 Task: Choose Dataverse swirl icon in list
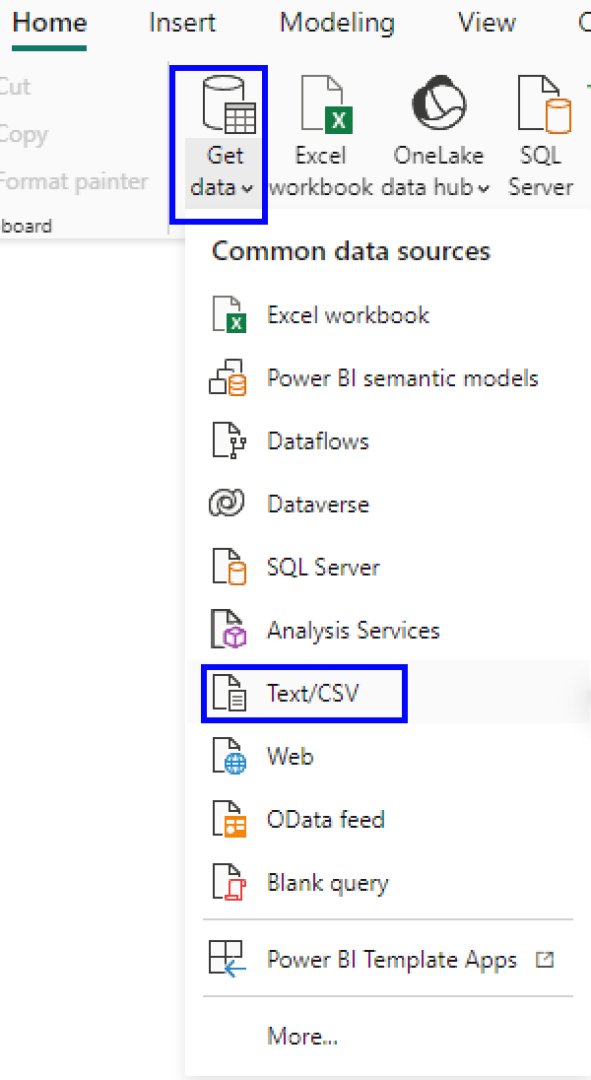click(227, 504)
